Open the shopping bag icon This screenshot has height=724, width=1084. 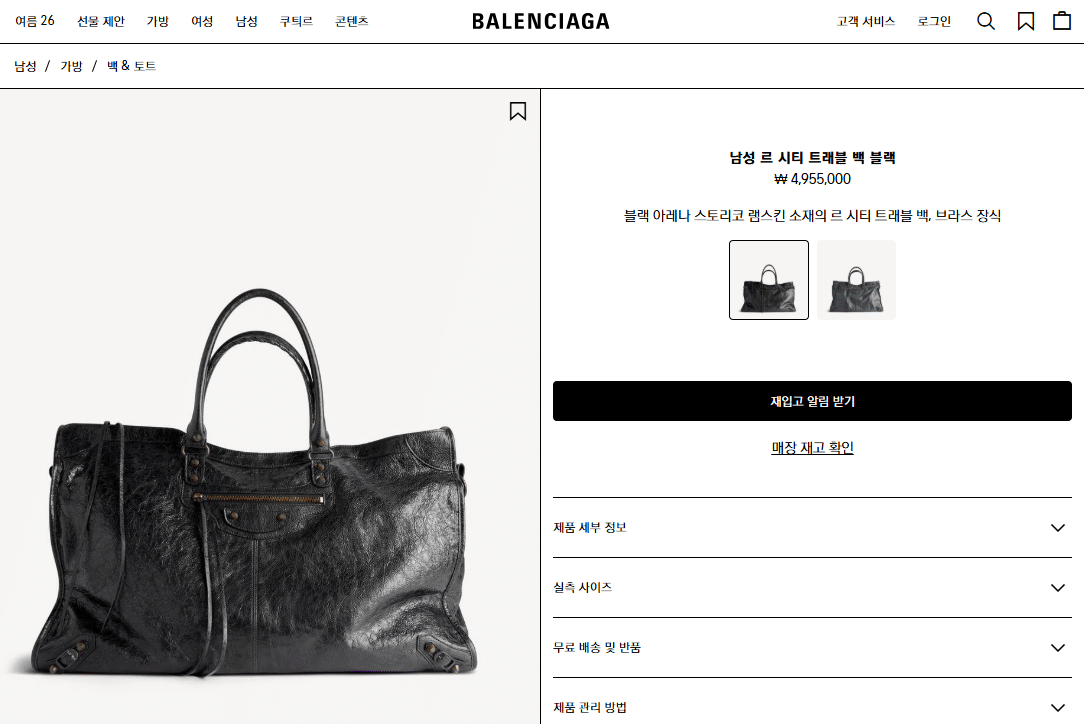click(x=1062, y=21)
